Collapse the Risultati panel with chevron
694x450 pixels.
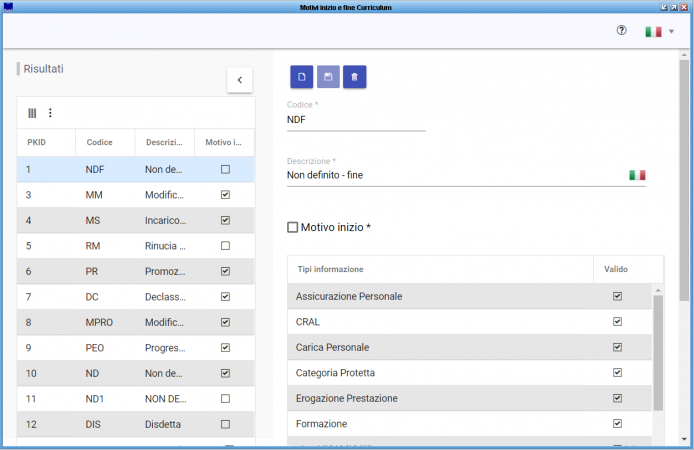239,80
